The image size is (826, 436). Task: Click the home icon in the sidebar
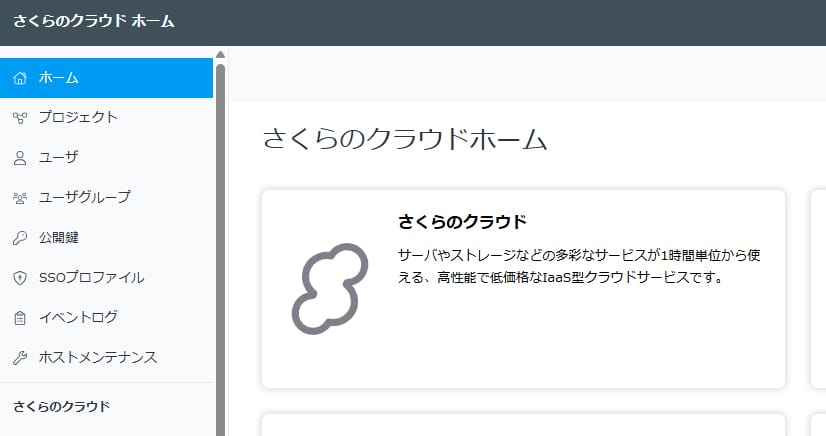20,78
